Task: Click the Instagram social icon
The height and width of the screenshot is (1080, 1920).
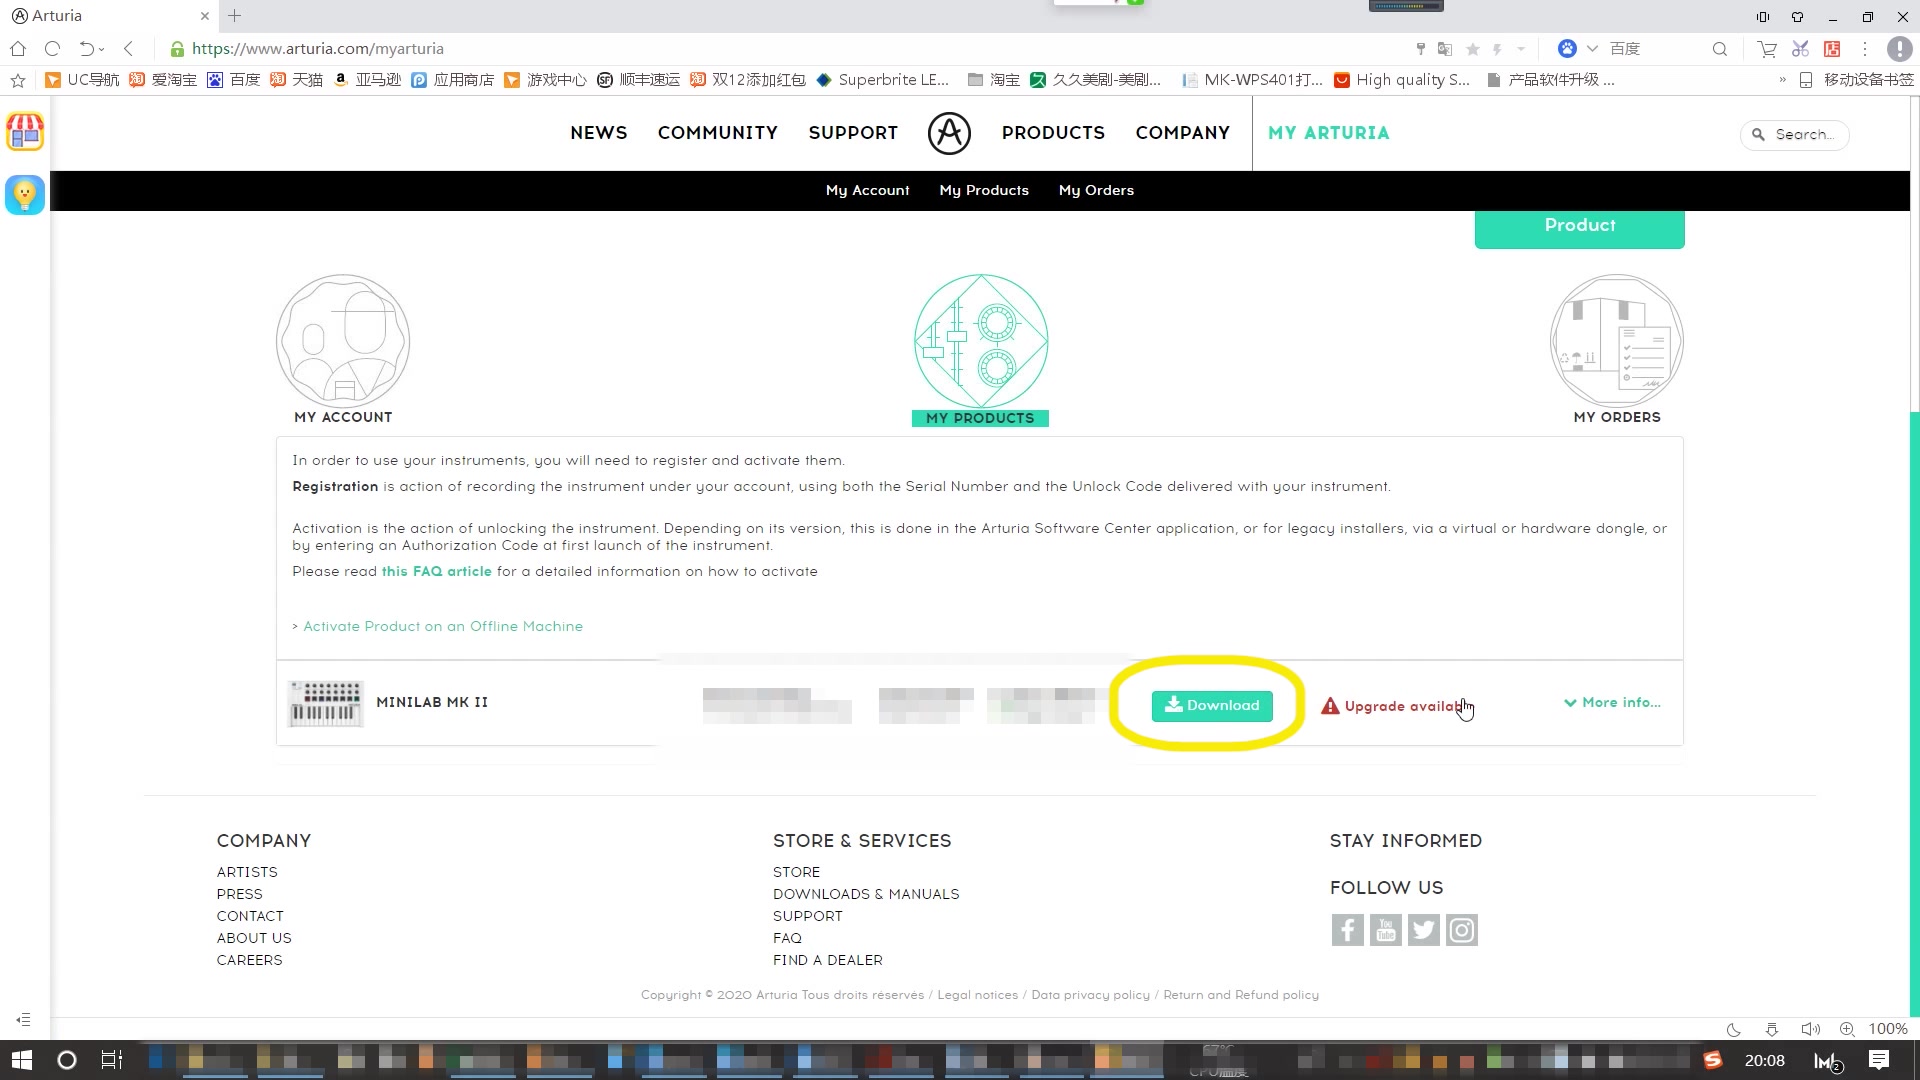Action: pos(1461,930)
